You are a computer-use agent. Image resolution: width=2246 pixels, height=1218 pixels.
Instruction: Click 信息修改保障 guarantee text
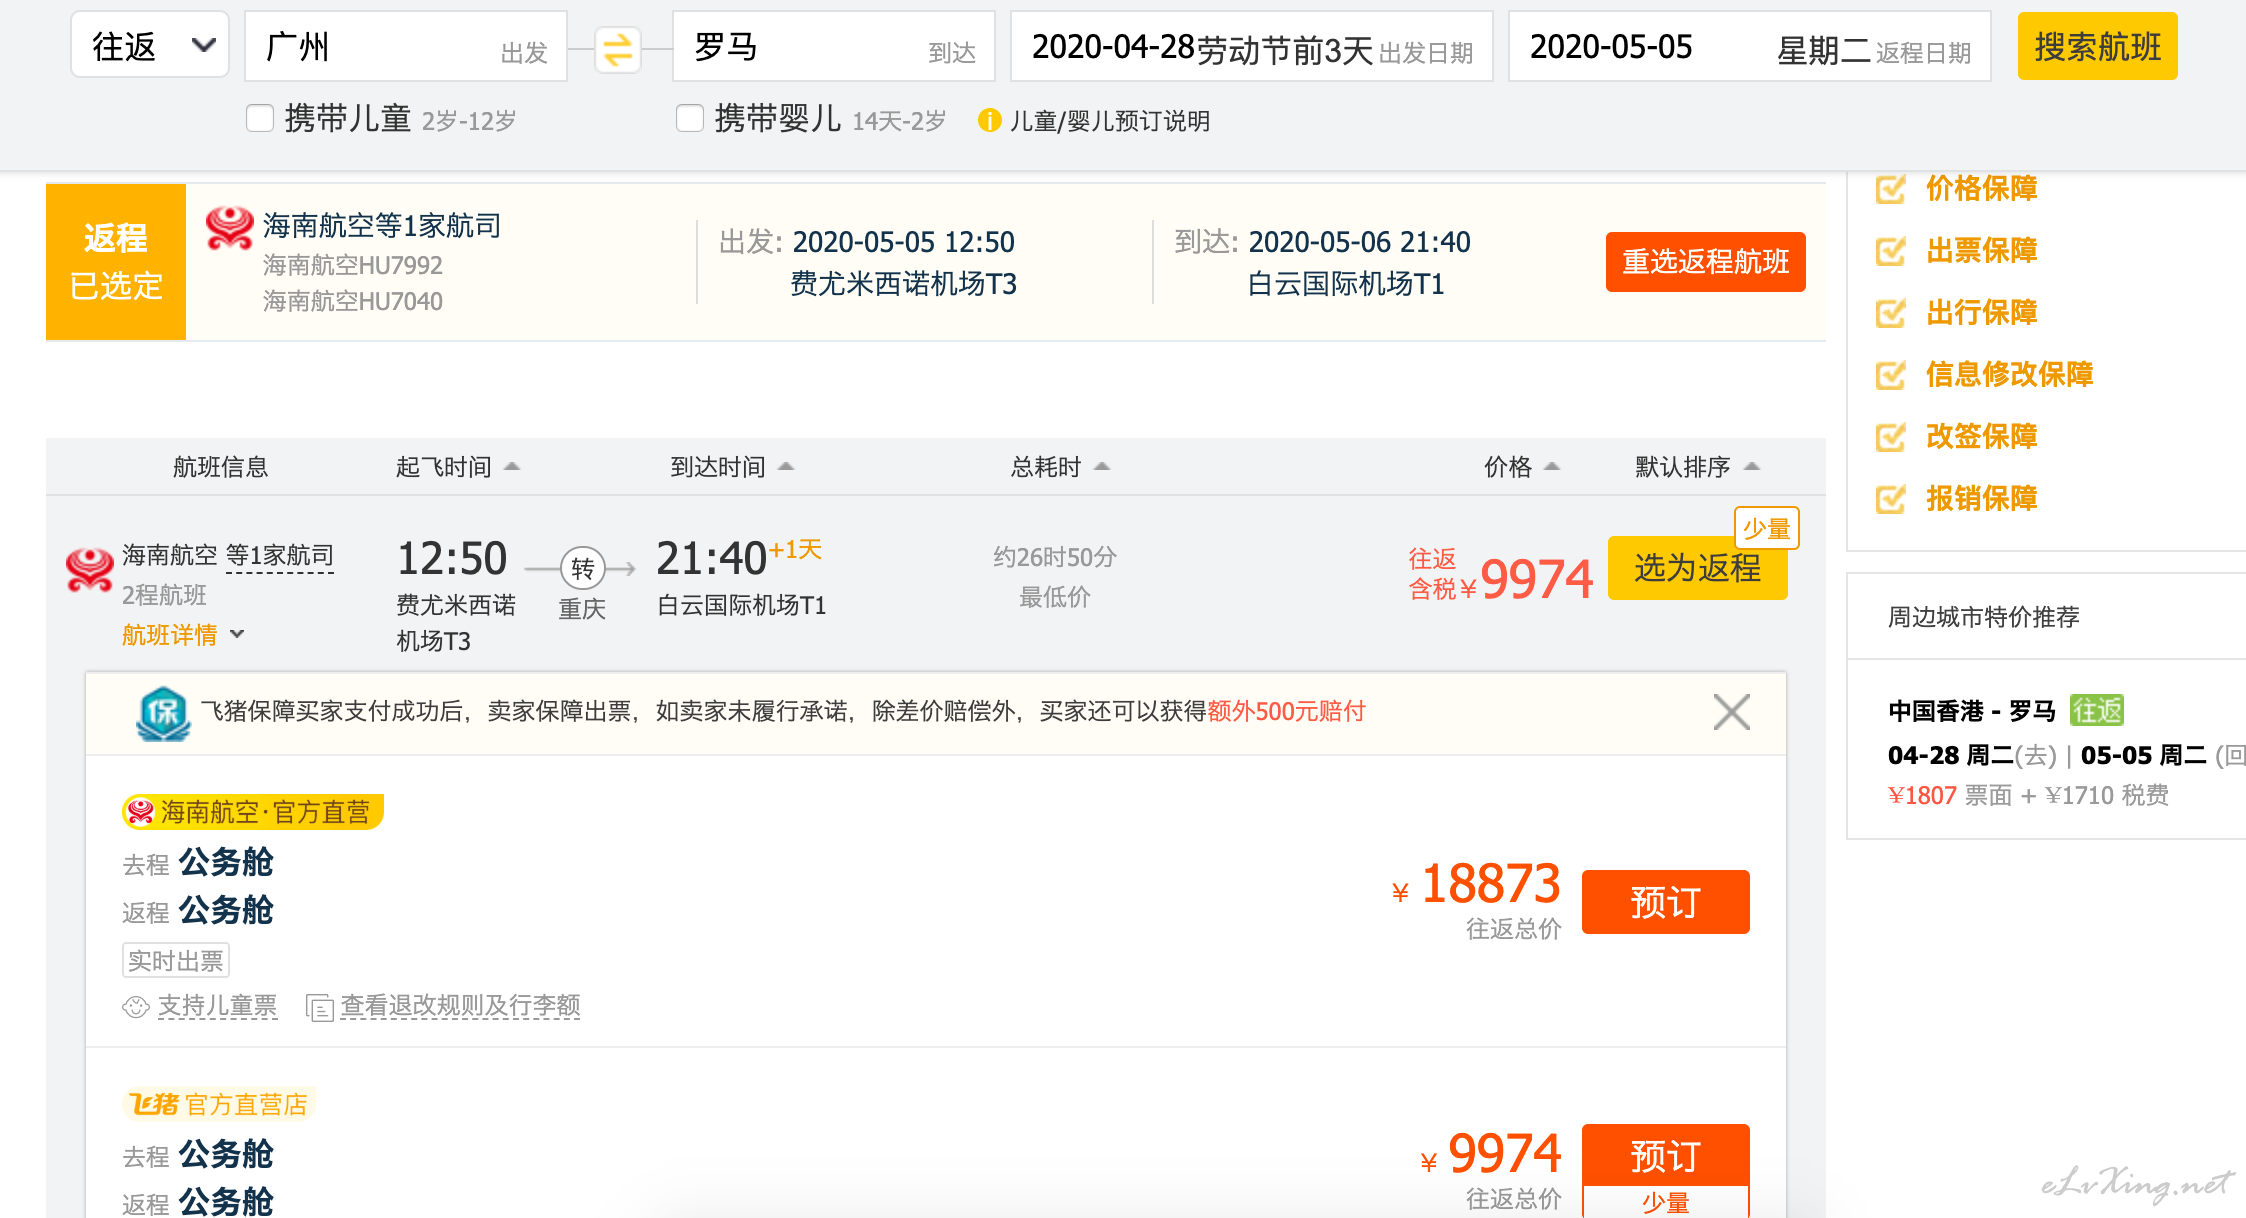(2010, 374)
